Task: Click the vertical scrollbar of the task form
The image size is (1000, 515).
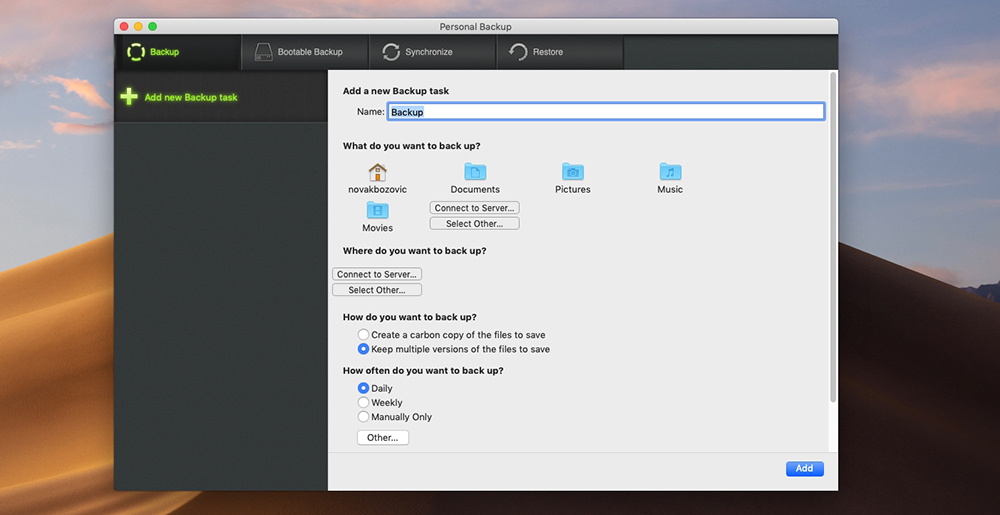Action: click(x=833, y=237)
